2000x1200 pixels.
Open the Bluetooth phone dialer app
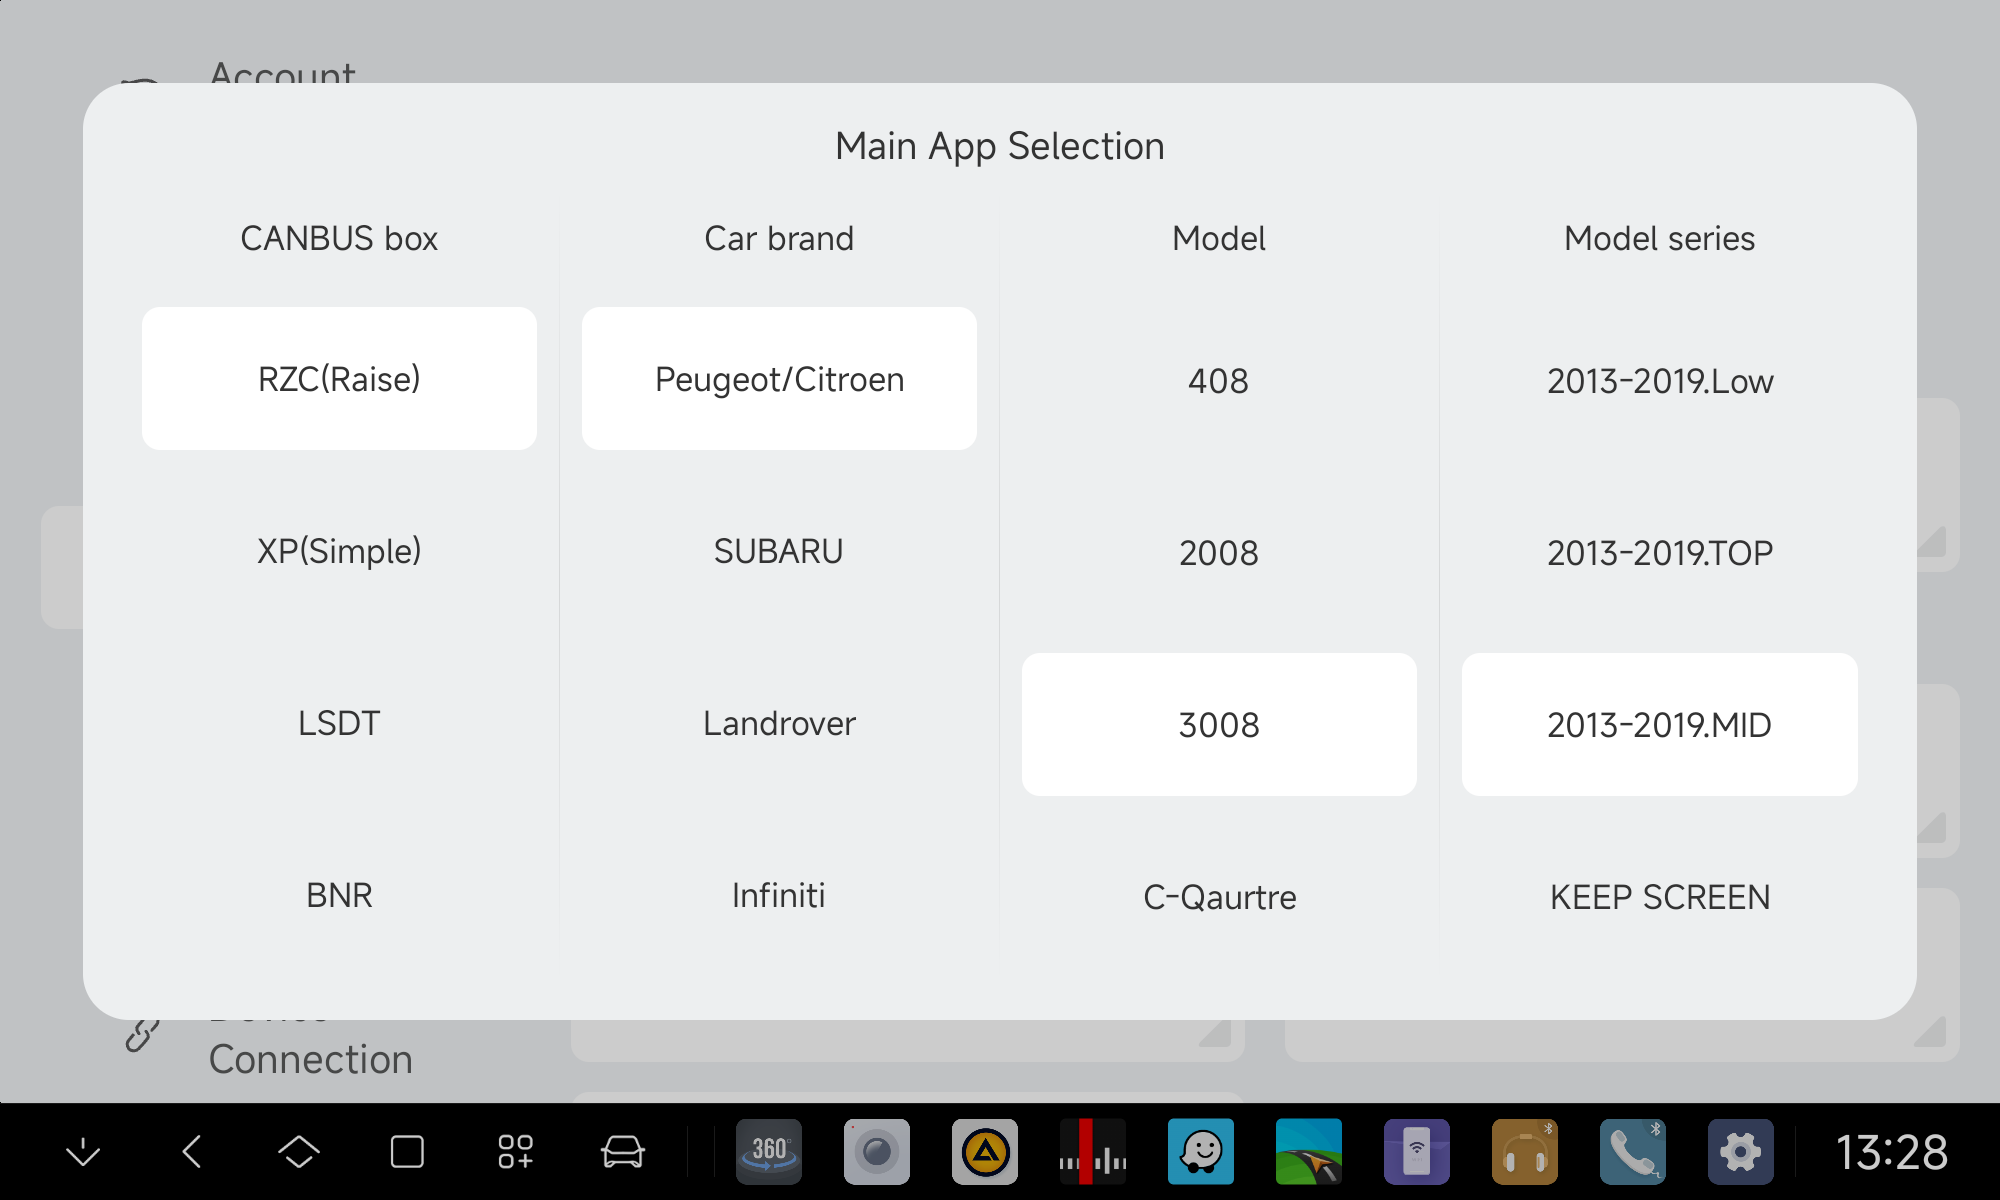1633,1152
